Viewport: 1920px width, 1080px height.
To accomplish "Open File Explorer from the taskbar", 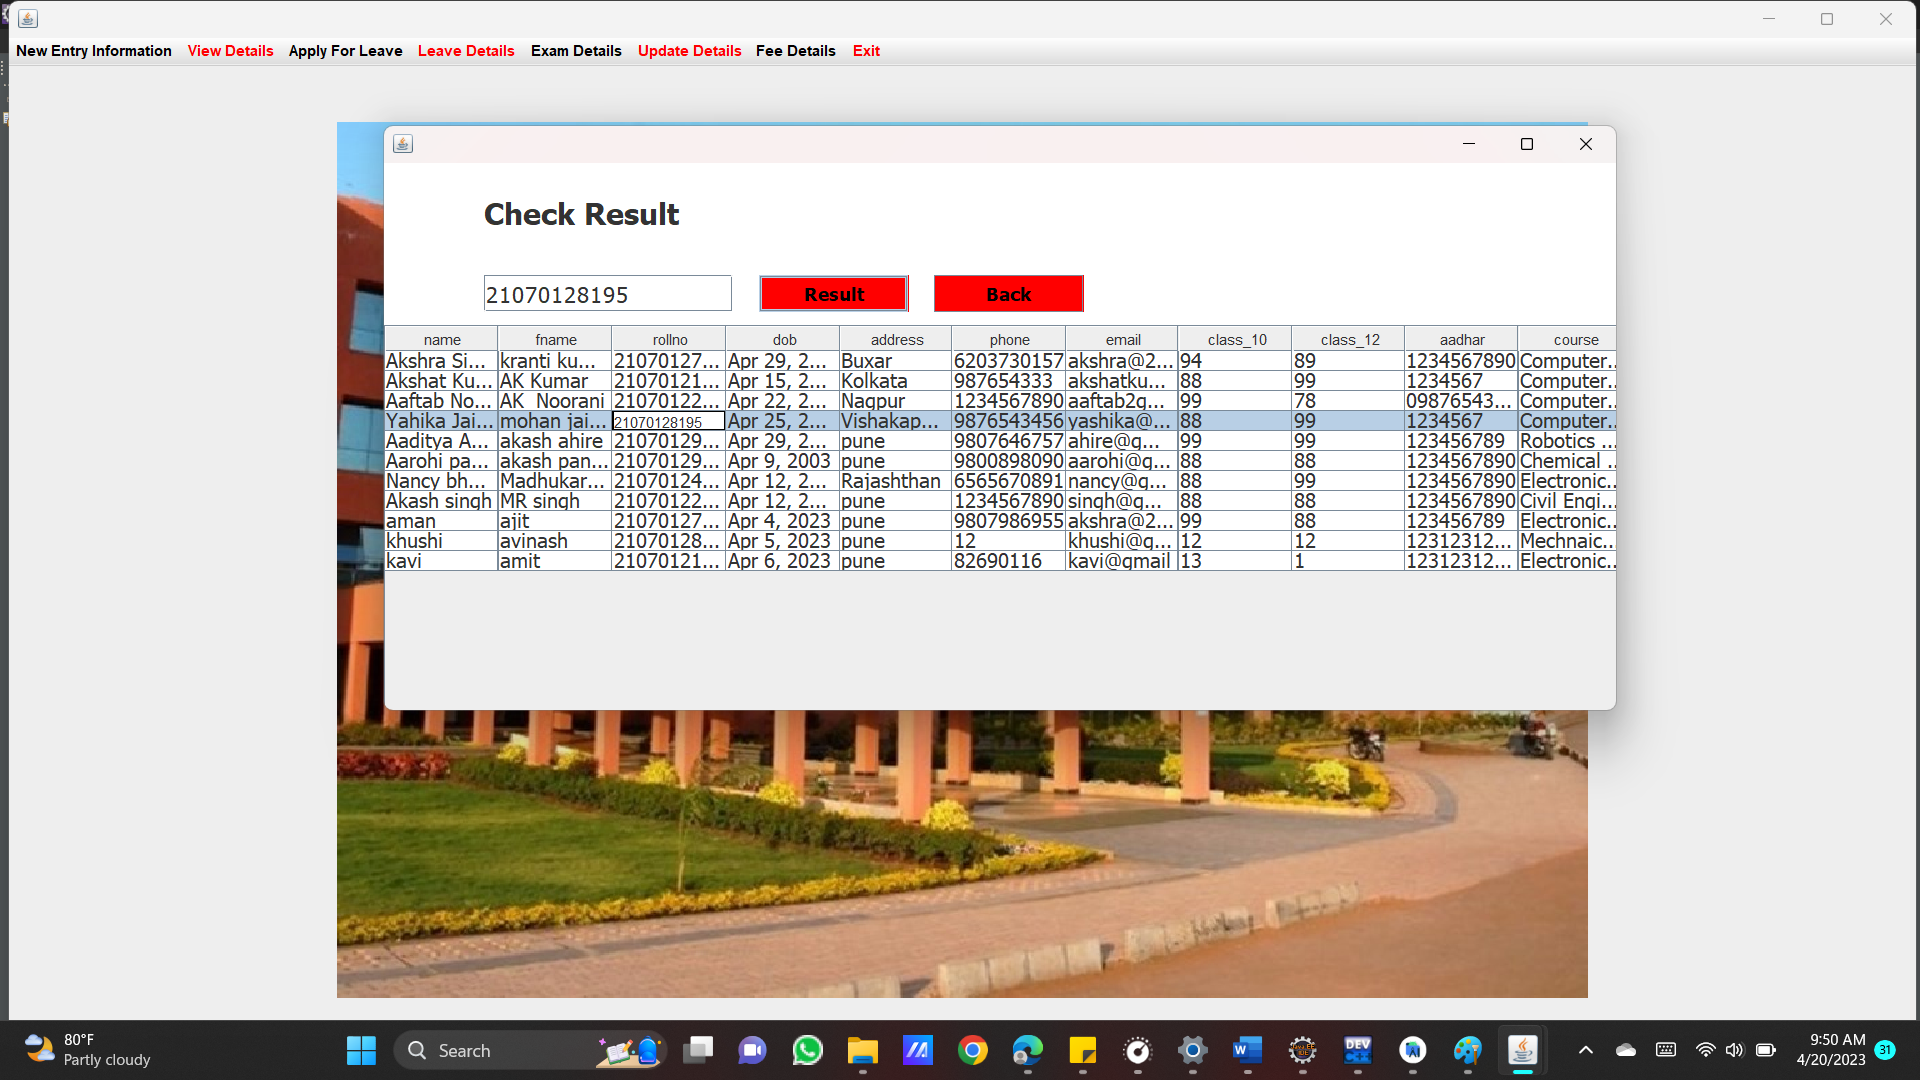I will (862, 1050).
